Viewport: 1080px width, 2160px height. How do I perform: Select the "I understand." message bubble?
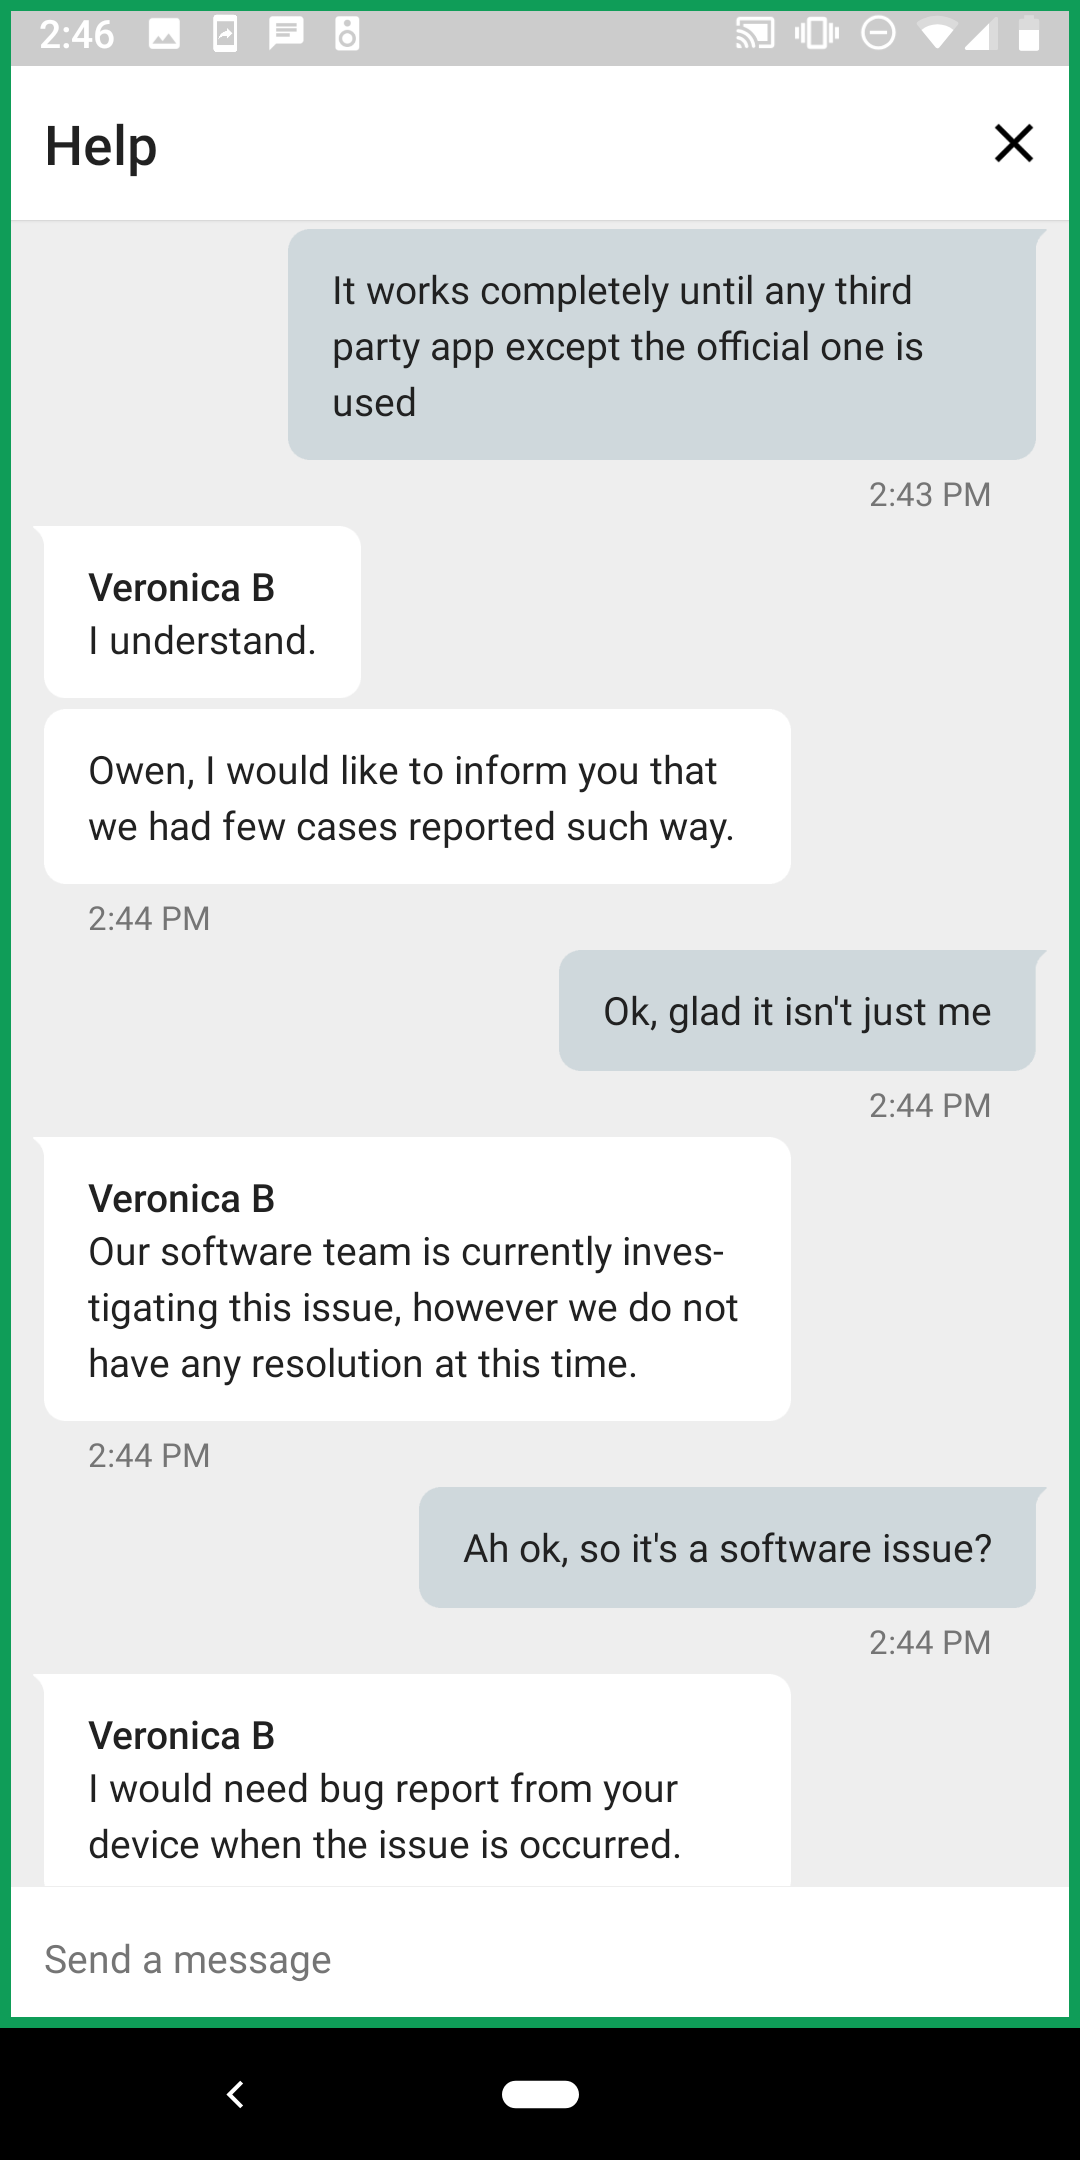[x=202, y=613]
